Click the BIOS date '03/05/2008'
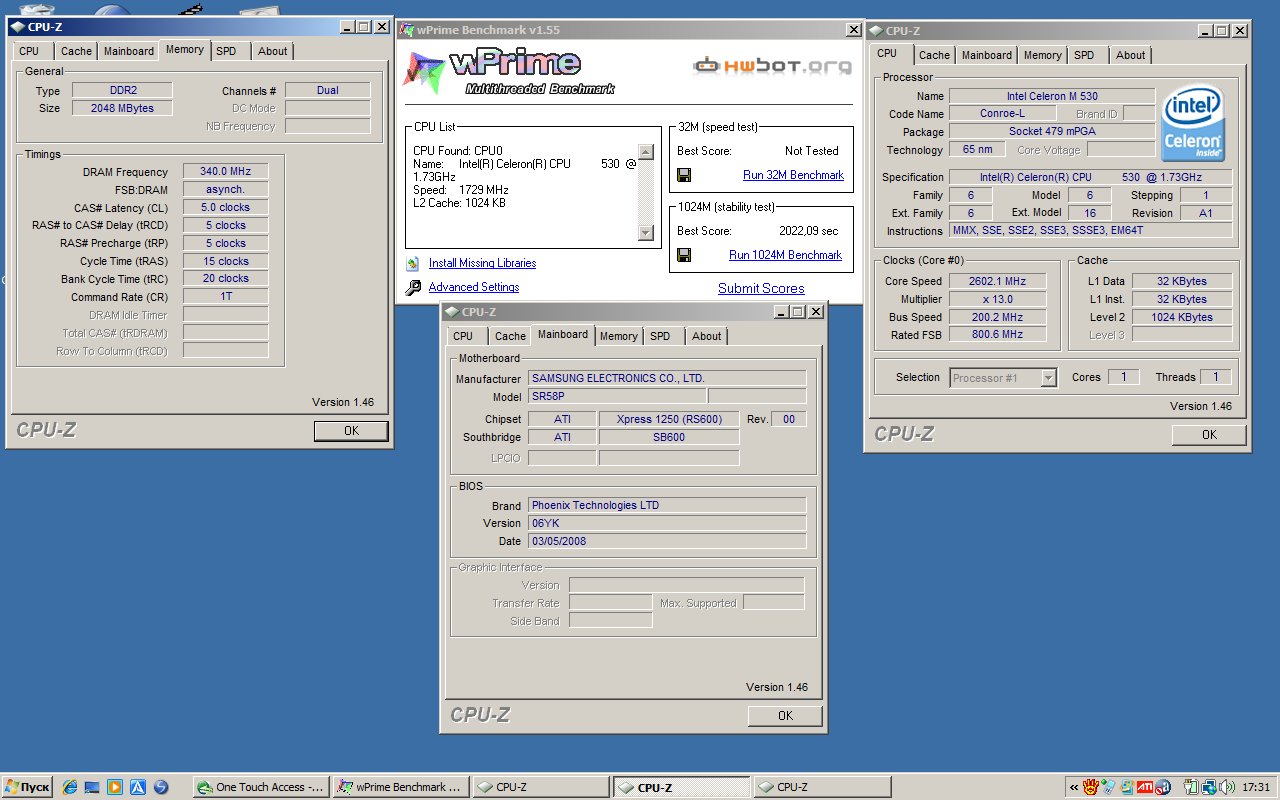Viewport: 1280px width, 800px height. (x=667, y=541)
